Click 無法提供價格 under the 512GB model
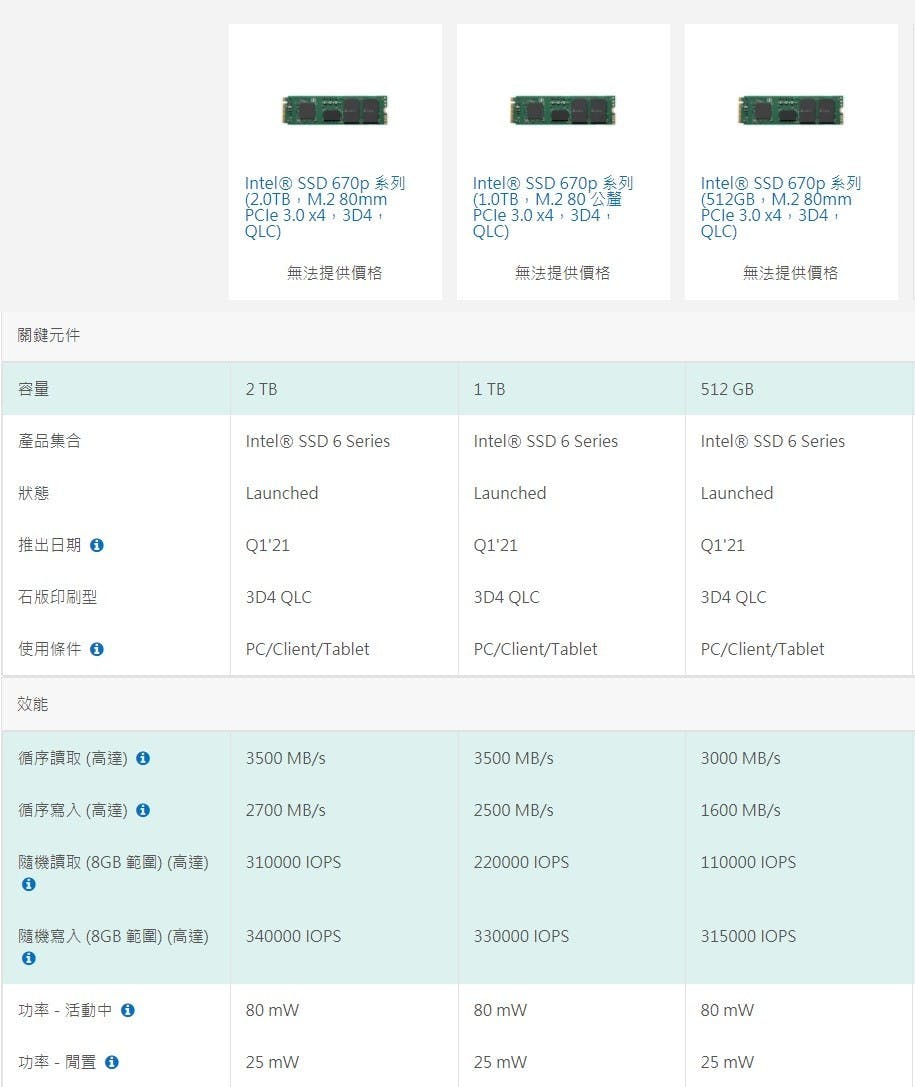Image resolution: width=915 pixels, height=1087 pixels. (791, 273)
